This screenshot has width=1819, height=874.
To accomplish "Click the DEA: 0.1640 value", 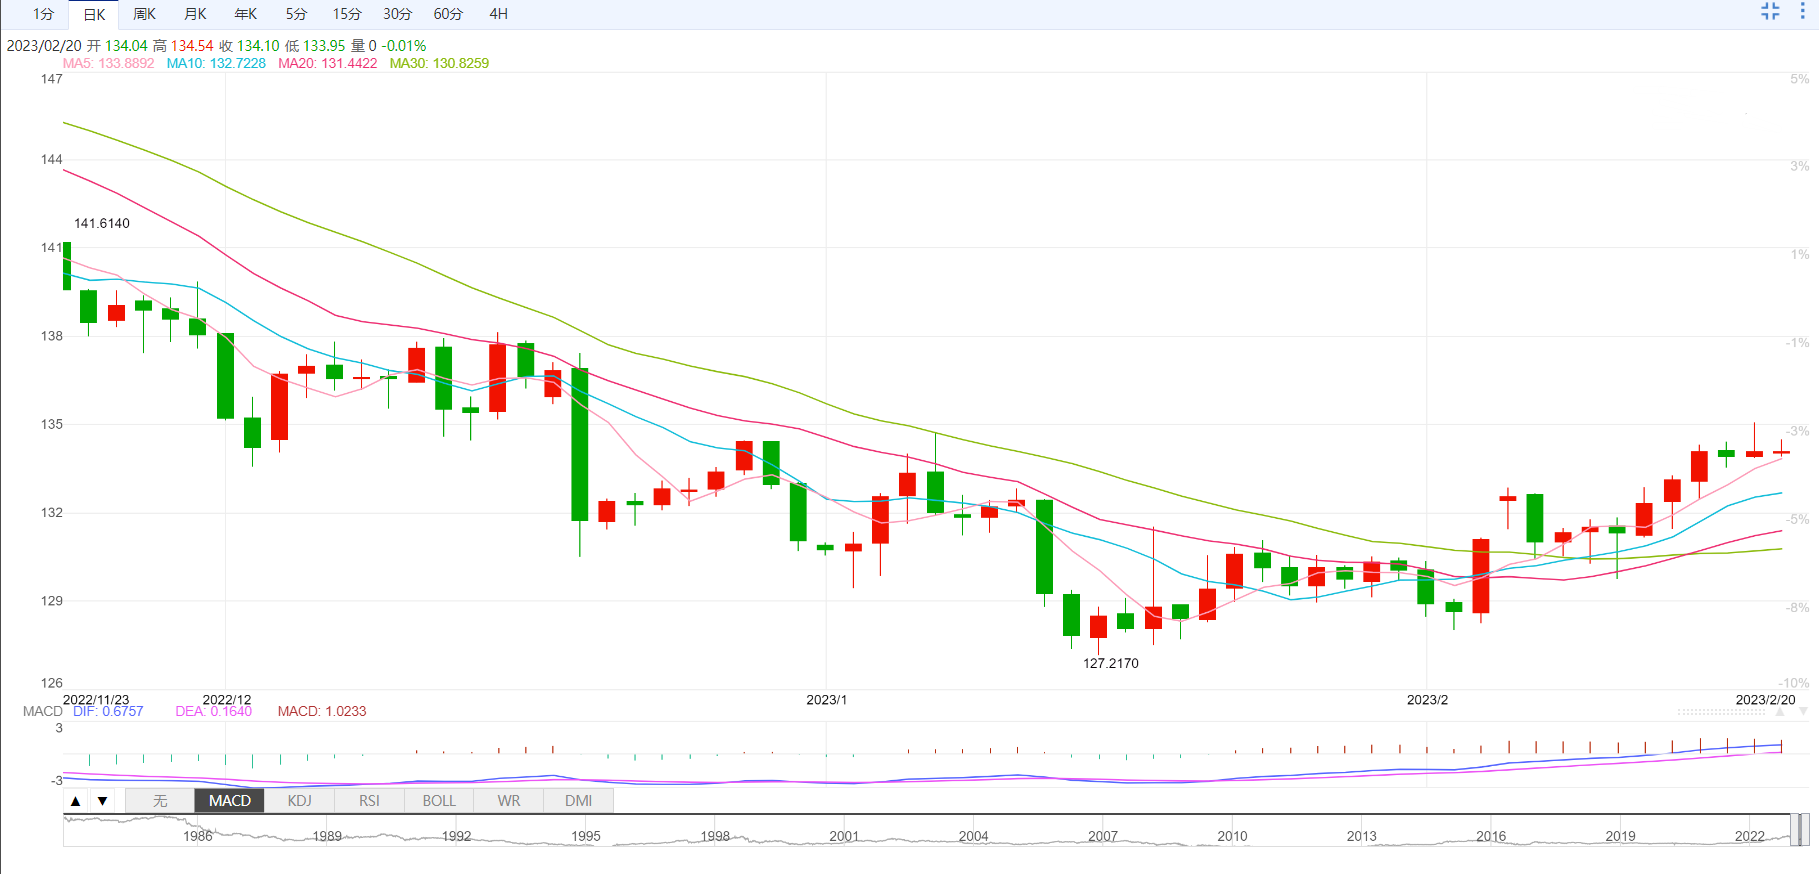I will pyautogui.click(x=214, y=711).
